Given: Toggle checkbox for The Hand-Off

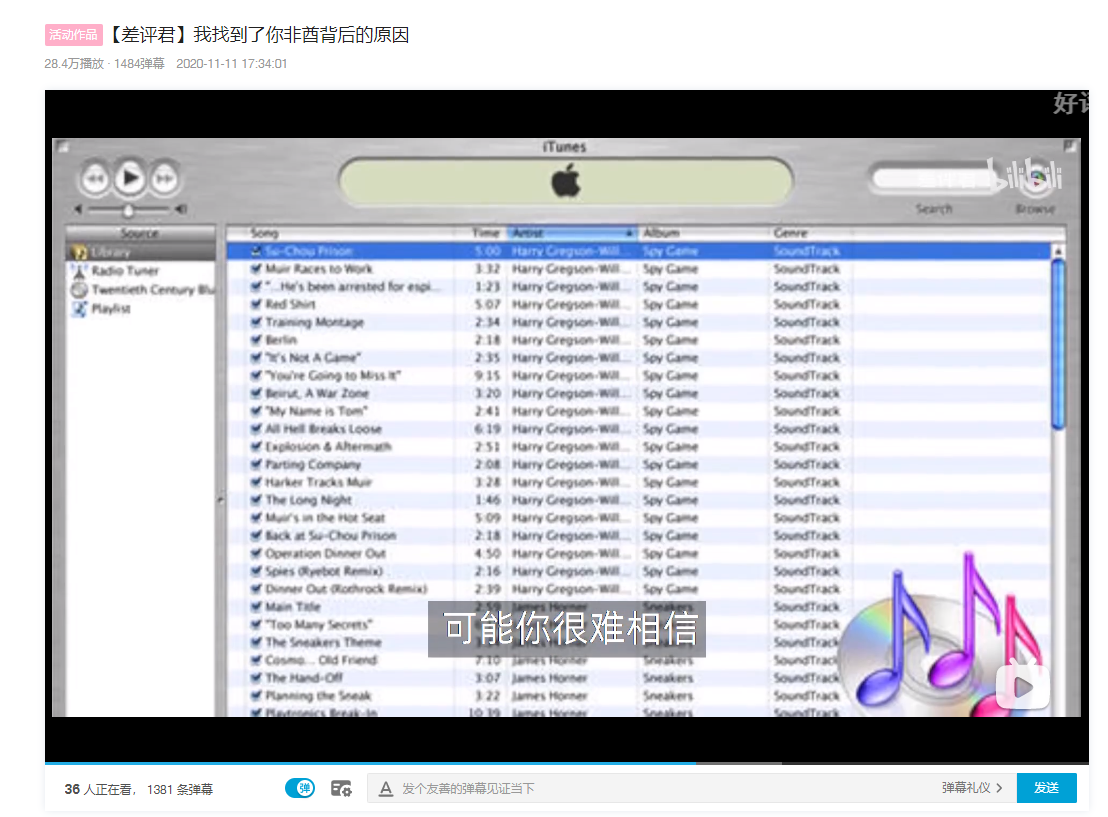Looking at the screenshot, I should pyautogui.click(x=256, y=678).
